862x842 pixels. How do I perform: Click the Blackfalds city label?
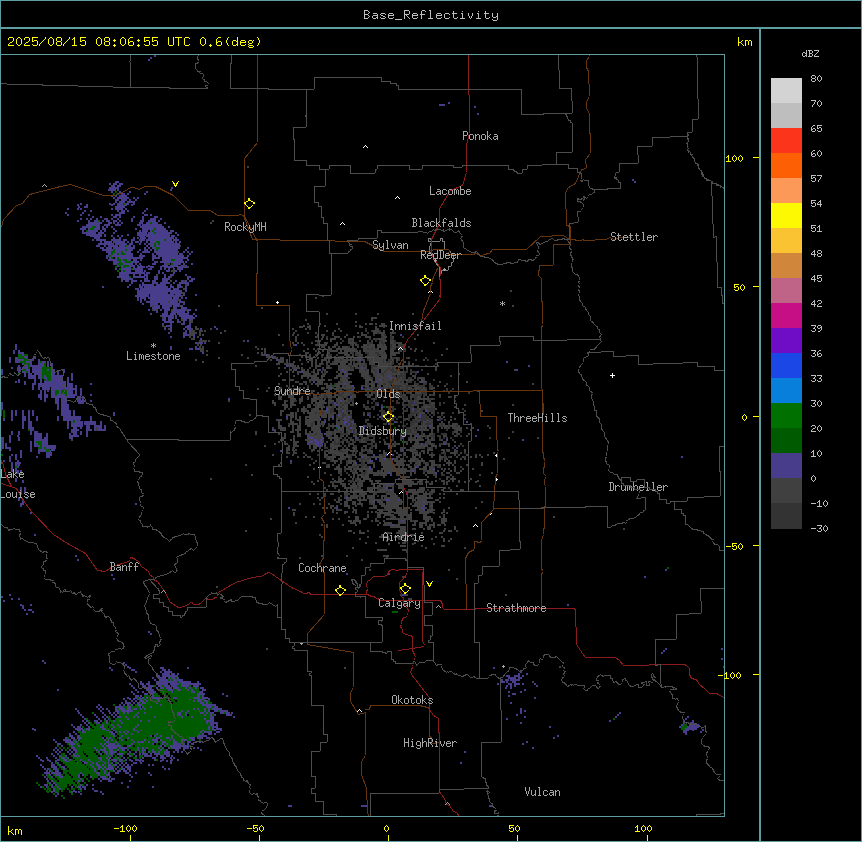coord(441,223)
